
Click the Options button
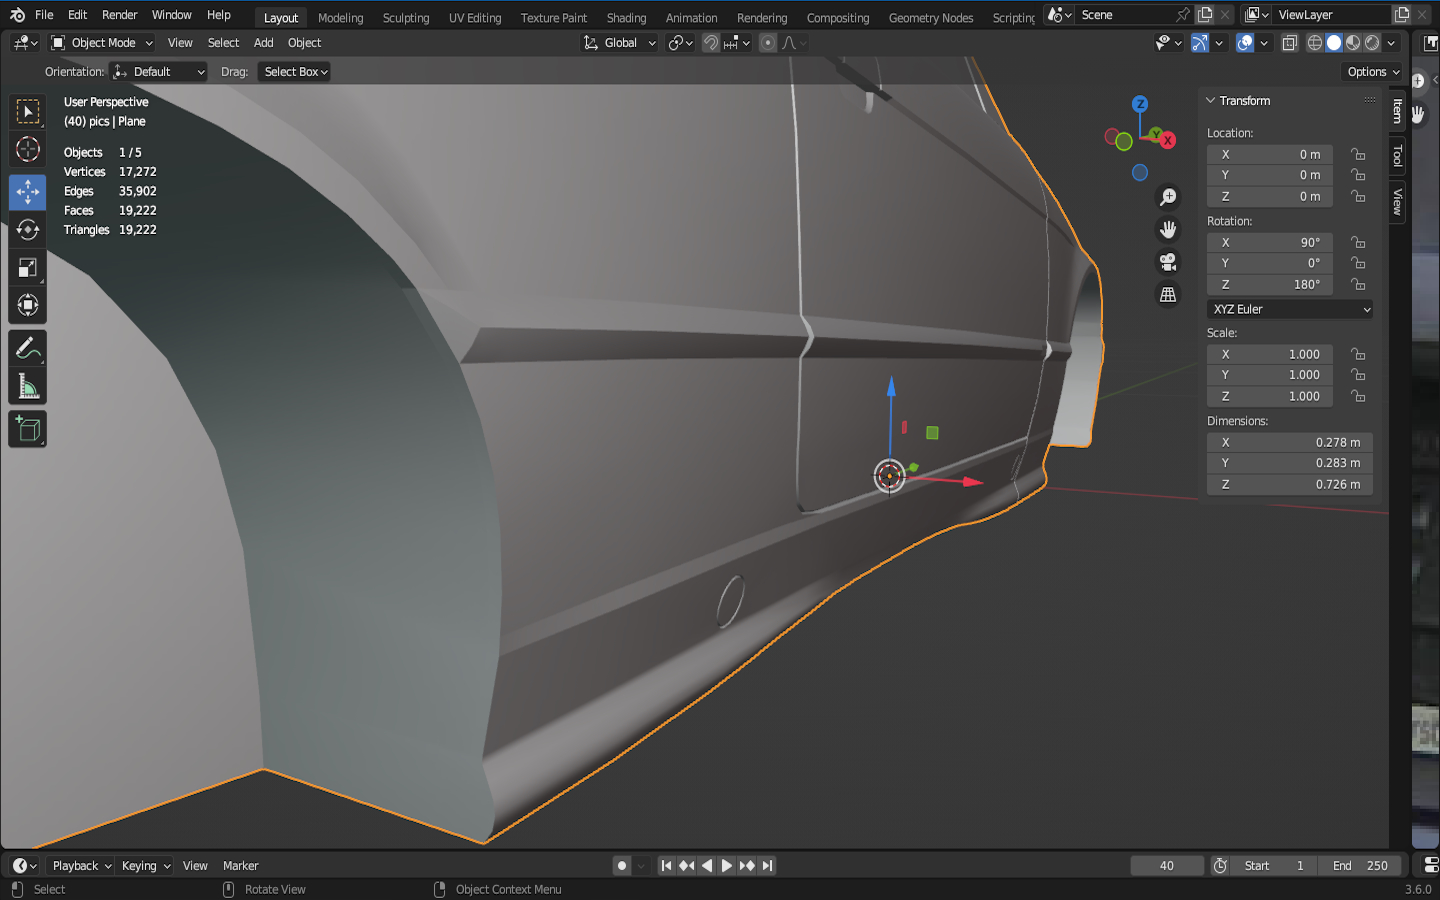(x=1372, y=72)
